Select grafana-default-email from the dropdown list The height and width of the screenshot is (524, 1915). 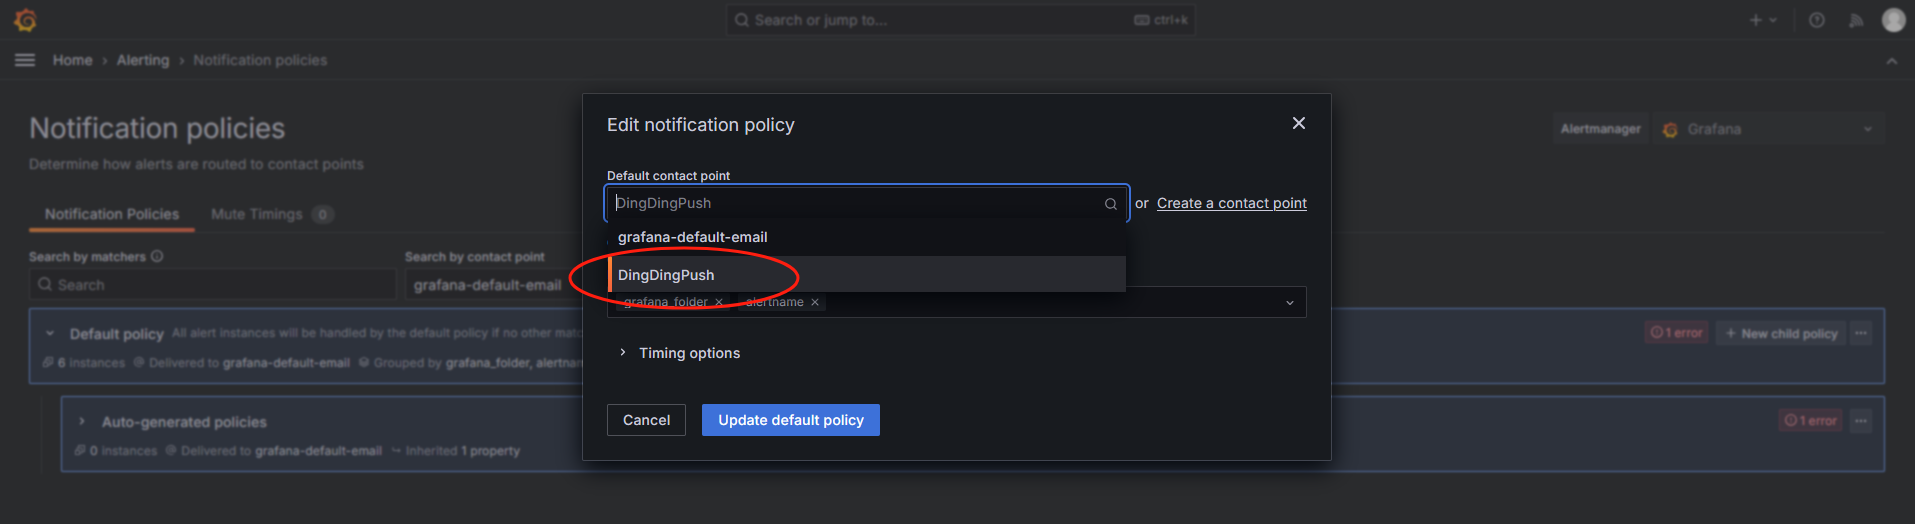(x=867, y=237)
